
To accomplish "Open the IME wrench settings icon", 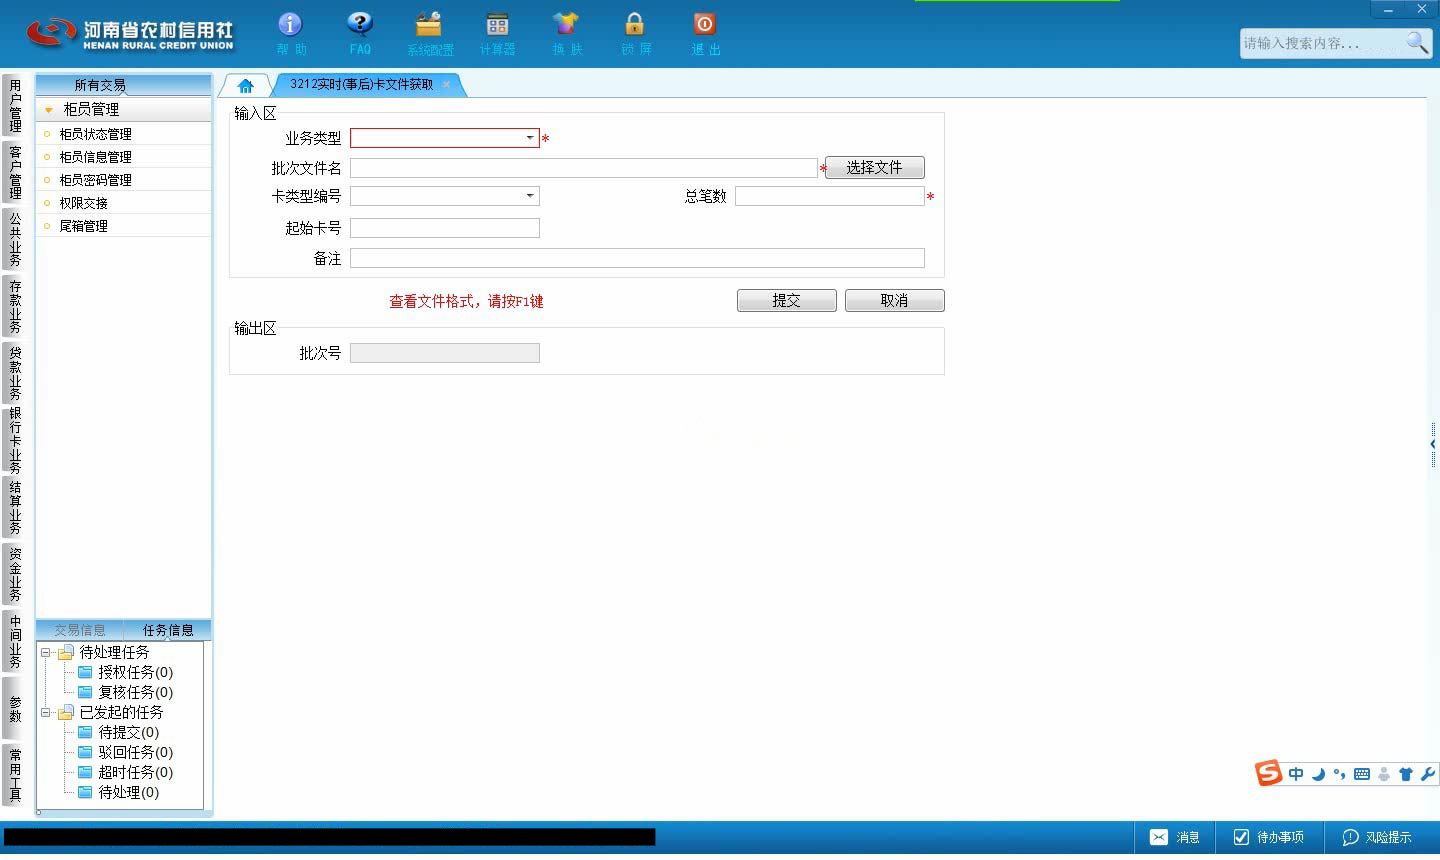I will pos(1427,774).
